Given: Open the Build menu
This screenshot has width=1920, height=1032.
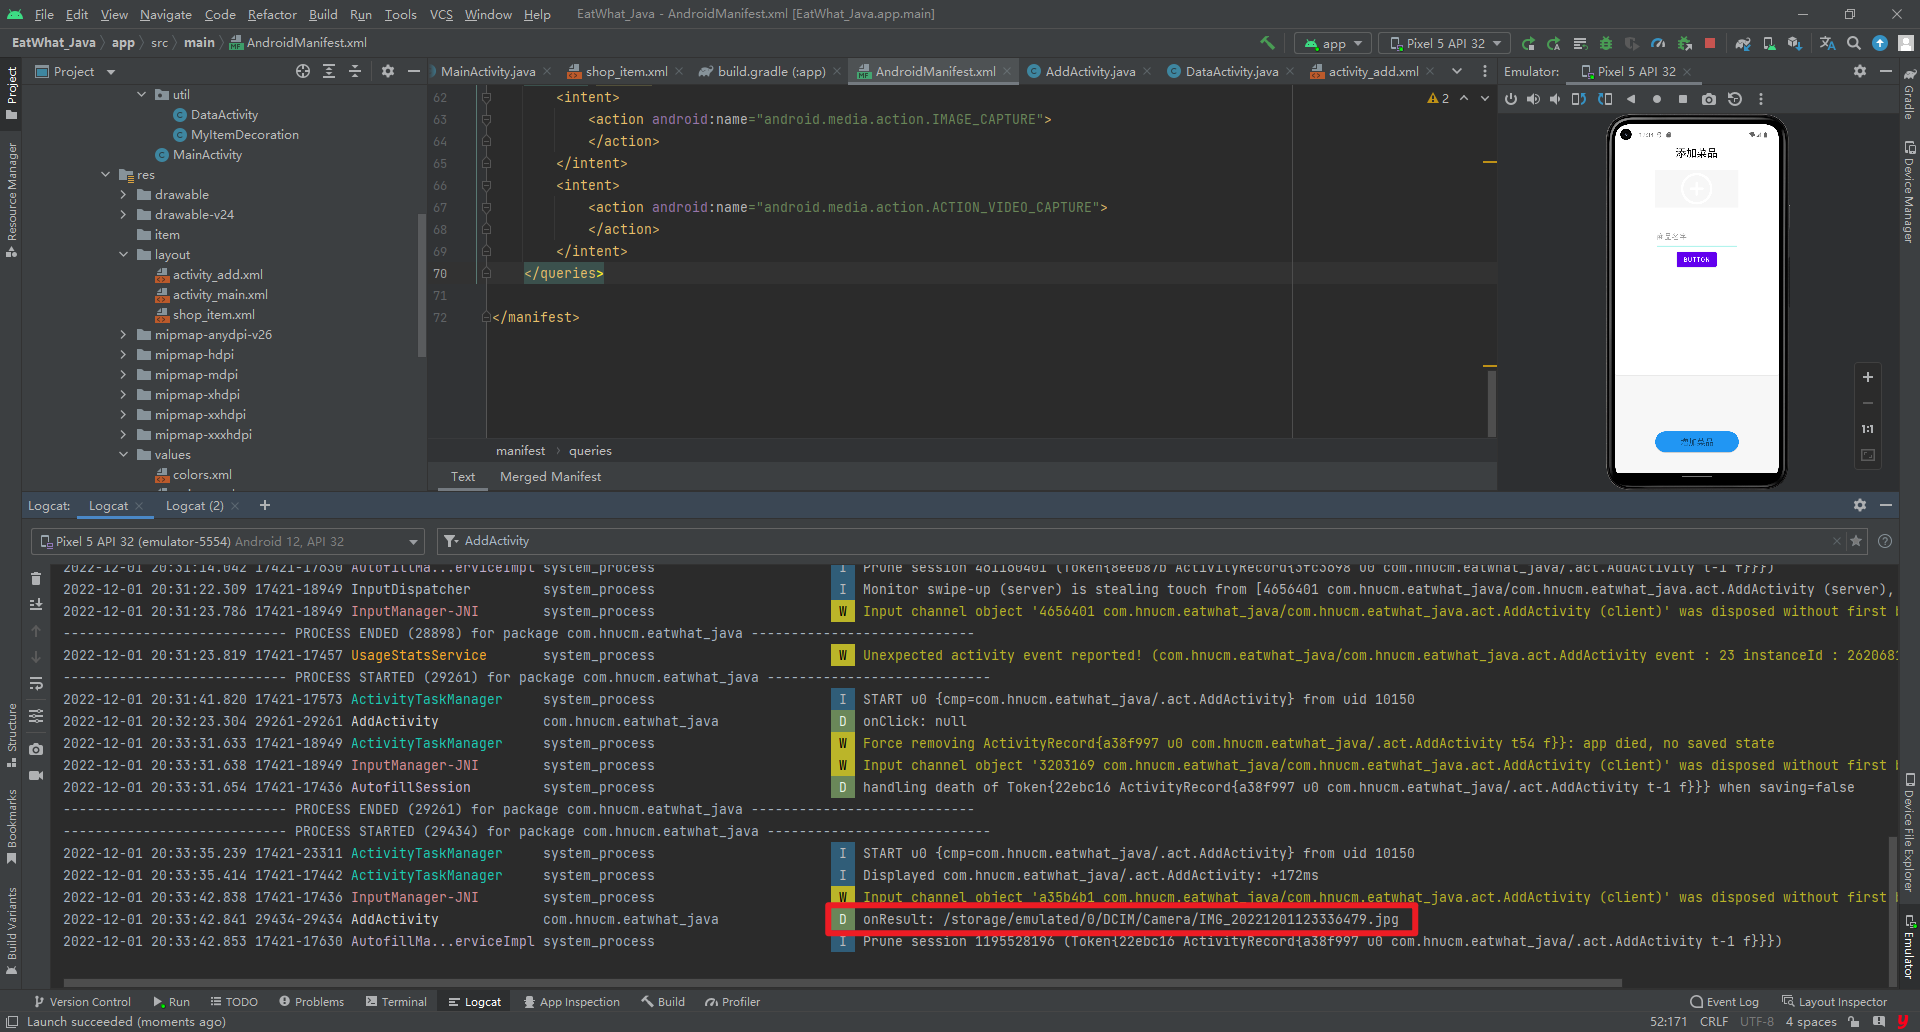Looking at the screenshot, I should pyautogui.click(x=323, y=14).
